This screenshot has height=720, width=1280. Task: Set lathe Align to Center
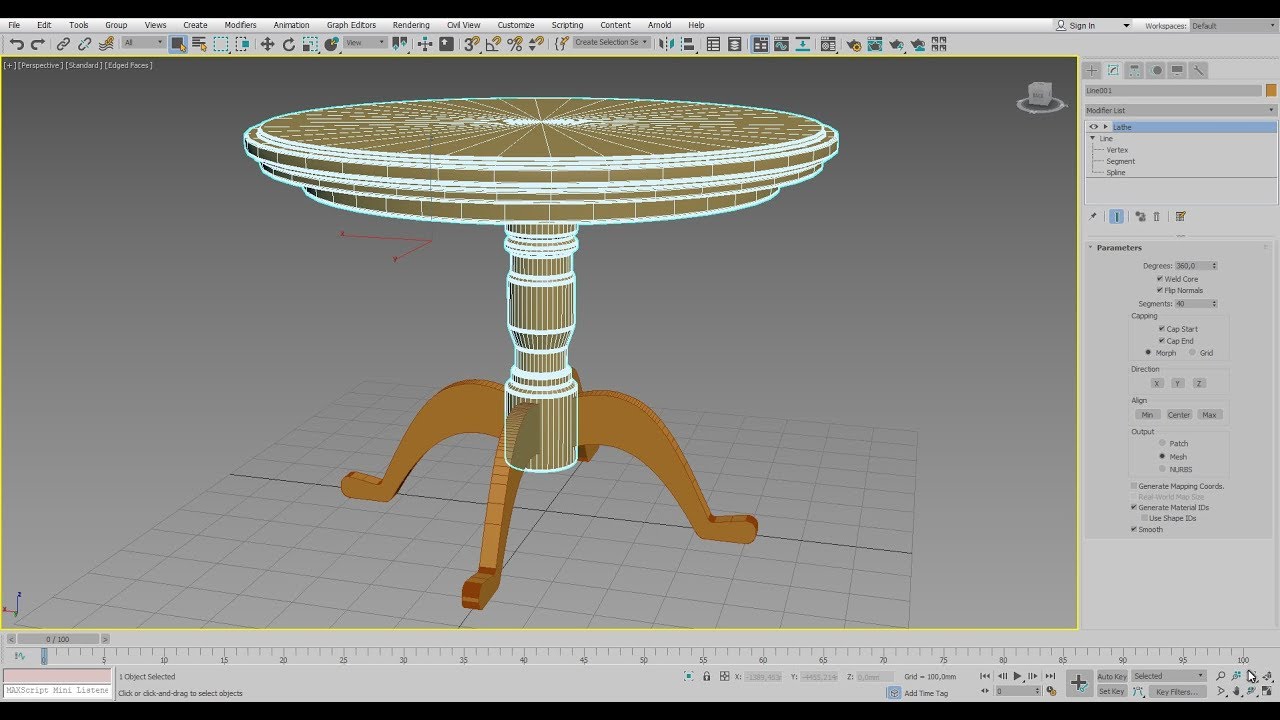[x=1179, y=415]
